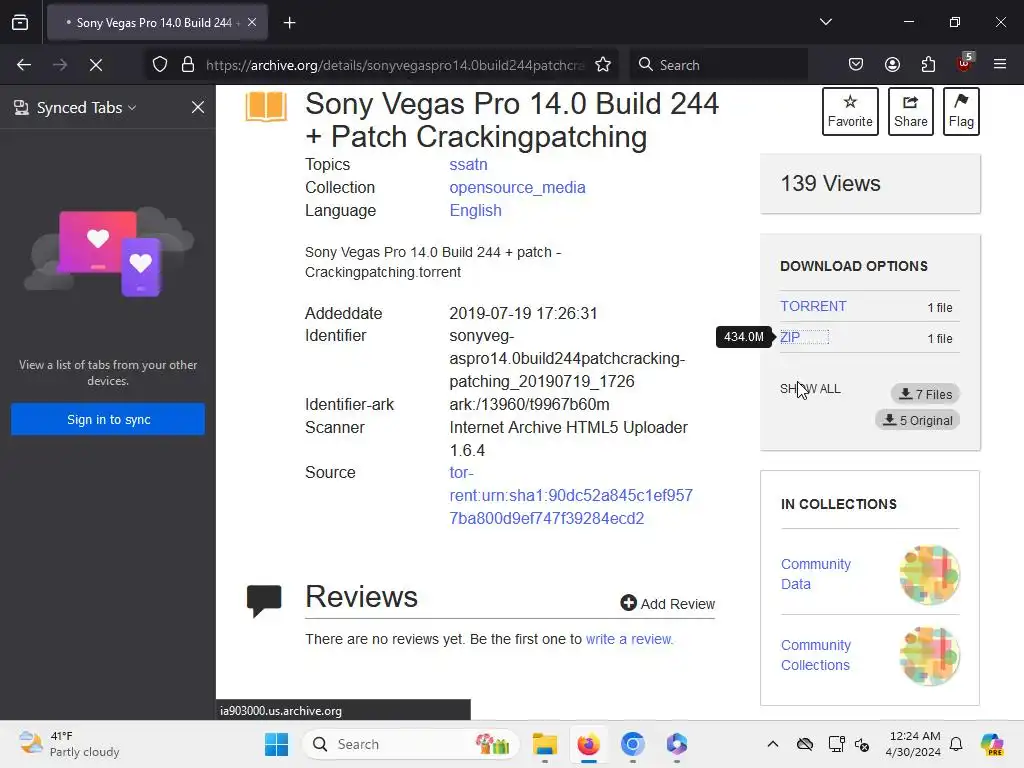
Task: Go back to previous page
Action: click(x=24, y=65)
